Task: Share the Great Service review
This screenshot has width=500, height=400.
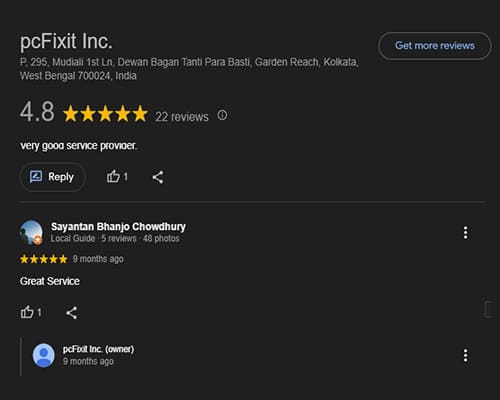Action: (72, 313)
